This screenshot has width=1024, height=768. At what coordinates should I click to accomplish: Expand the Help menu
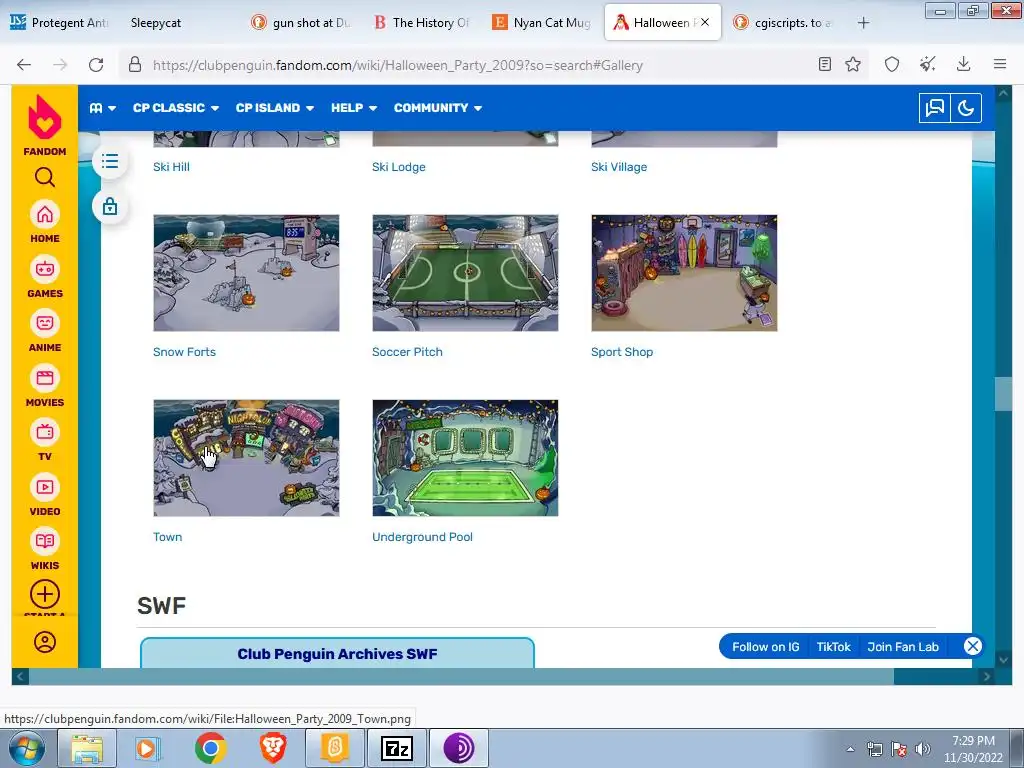[x=354, y=108]
